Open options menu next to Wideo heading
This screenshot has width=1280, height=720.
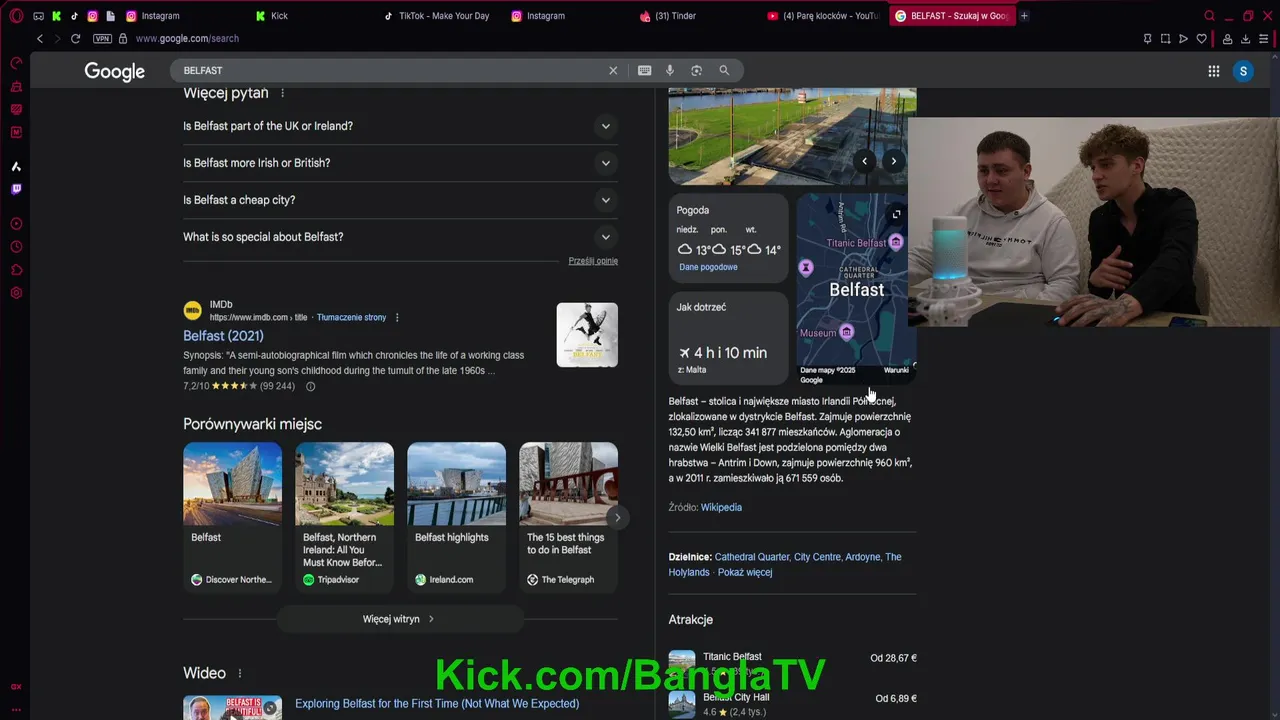(239, 674)
